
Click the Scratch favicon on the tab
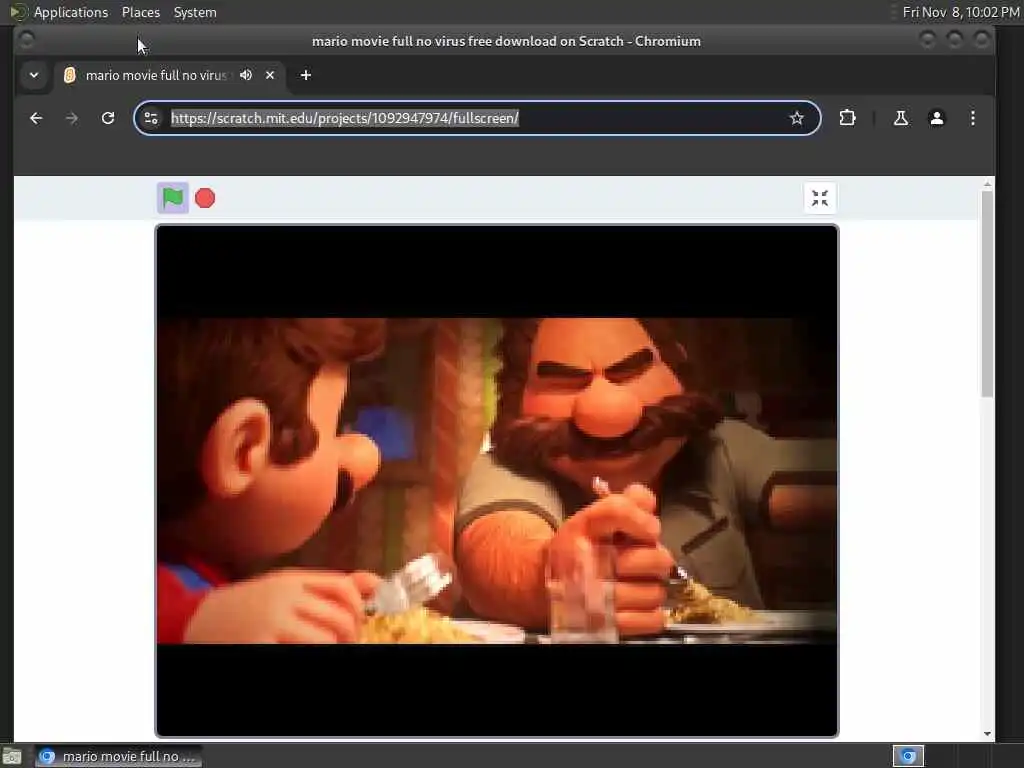tap(69, 75)
